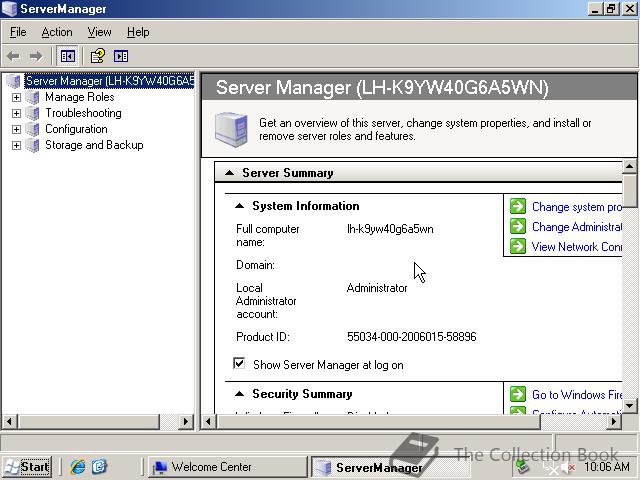Click View Network Connections link
Image resolution: width=640 pixels, height=480 pixels.
[x=577, y=247]
